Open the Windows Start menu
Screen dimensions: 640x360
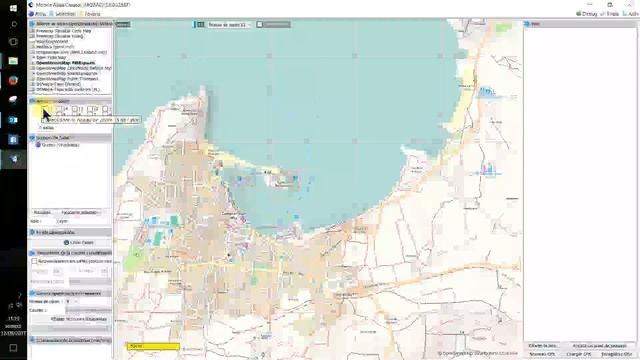tap(13, 8)
